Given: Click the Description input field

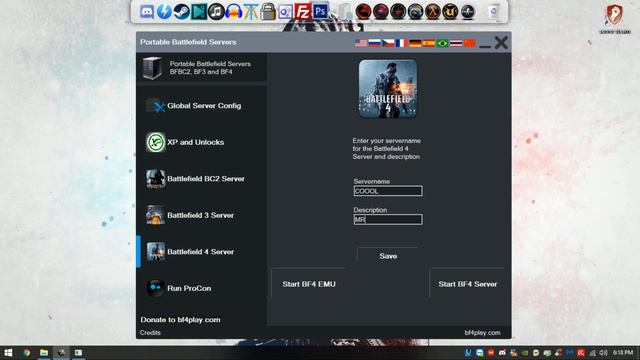Looking at the screenshot, I should coord(388,220).
